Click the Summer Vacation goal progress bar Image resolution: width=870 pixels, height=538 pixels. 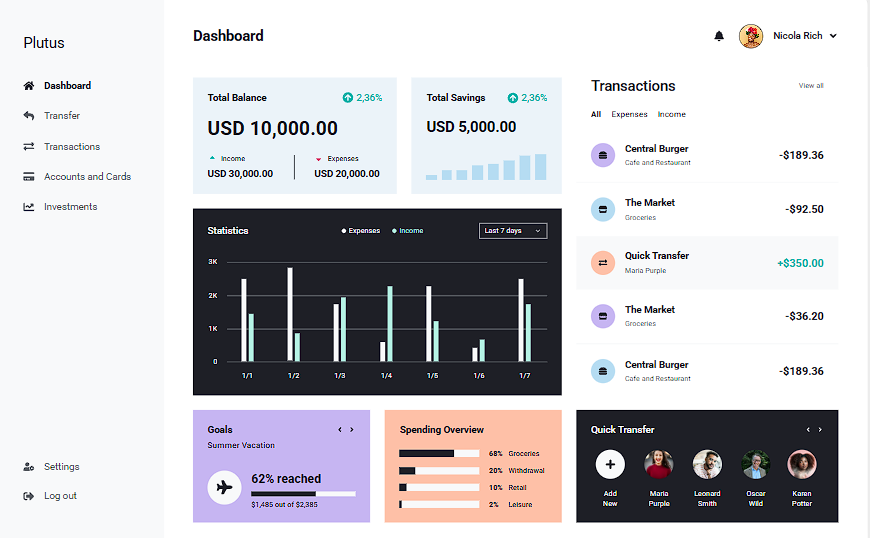[303, 494]
